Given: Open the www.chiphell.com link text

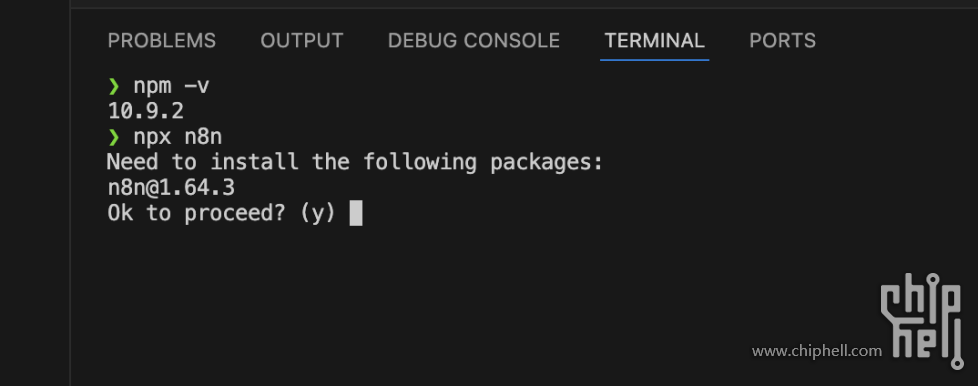Looking at the screenshot, I should [x=816, y=351].
